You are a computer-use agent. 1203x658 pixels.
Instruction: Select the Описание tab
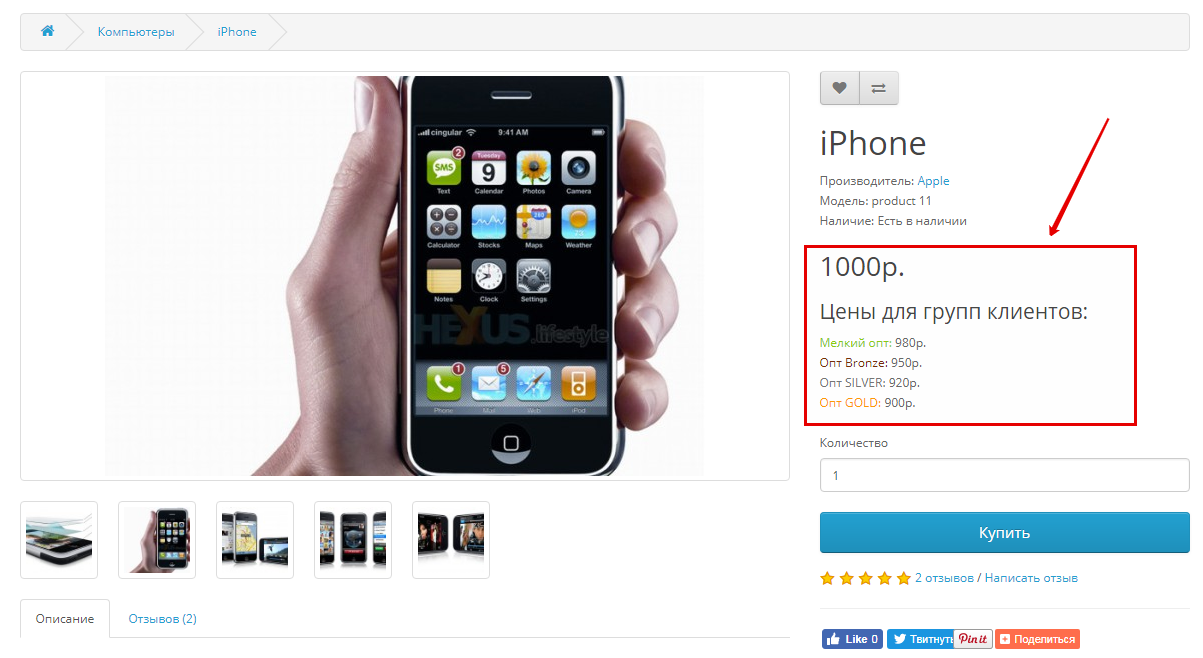(65, 619)
